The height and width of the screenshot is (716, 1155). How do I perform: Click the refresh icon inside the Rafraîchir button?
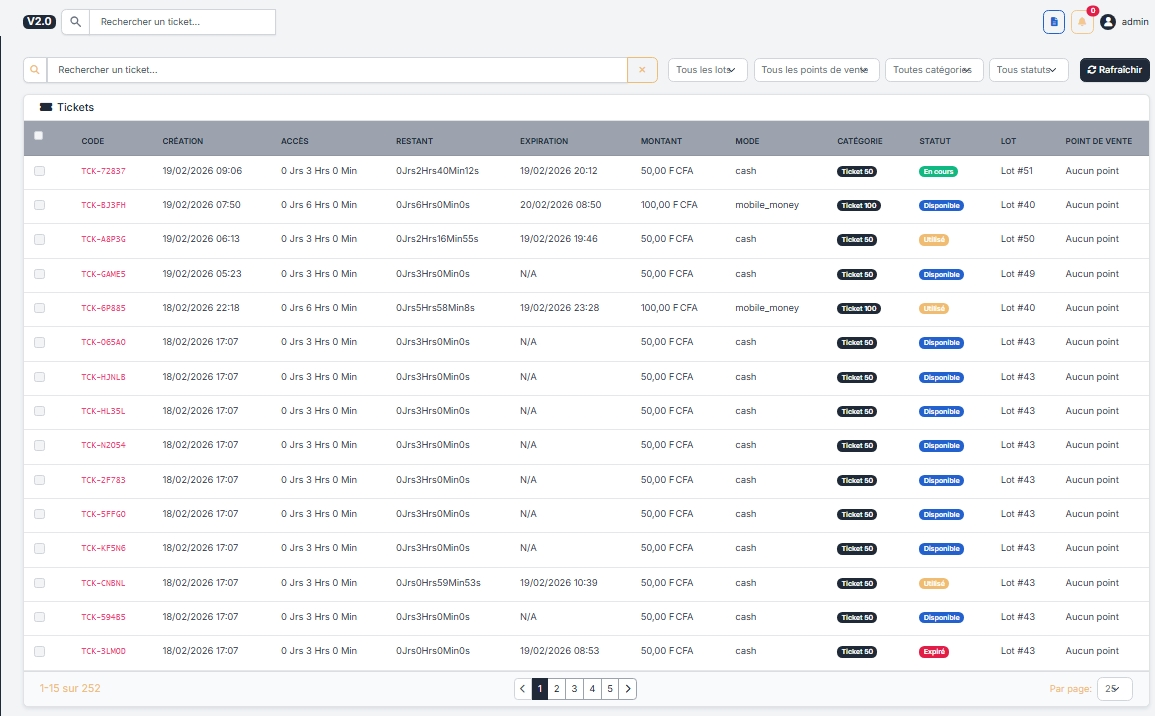[x=1089, y=70]
